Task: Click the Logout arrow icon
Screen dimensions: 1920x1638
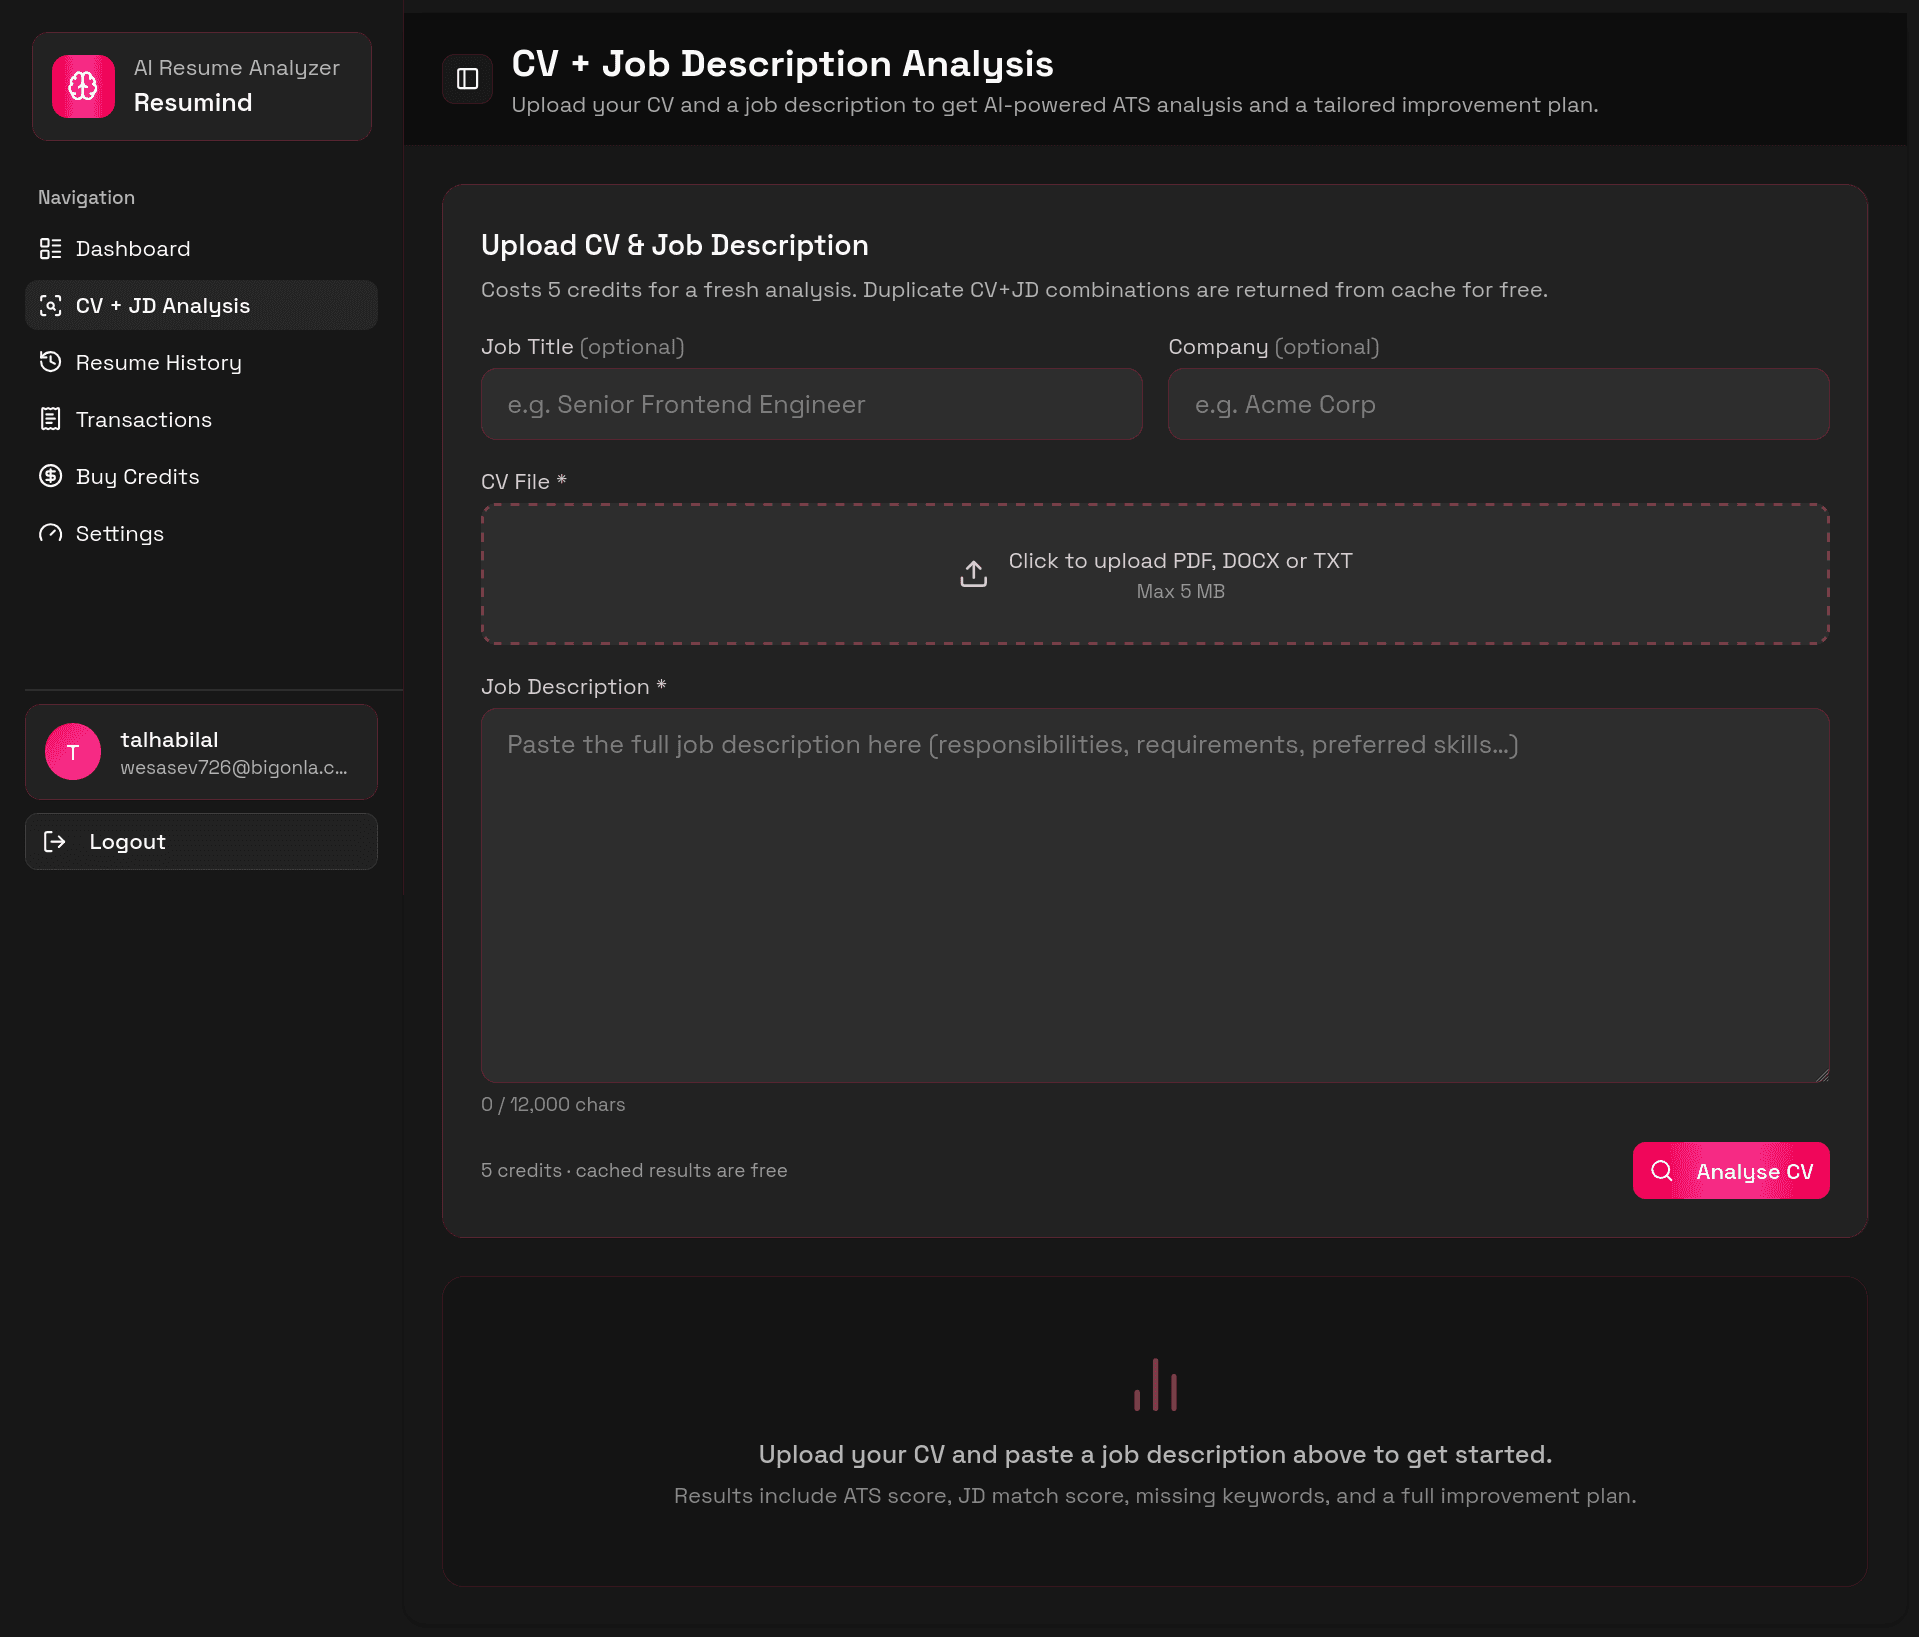Action: 55,842
